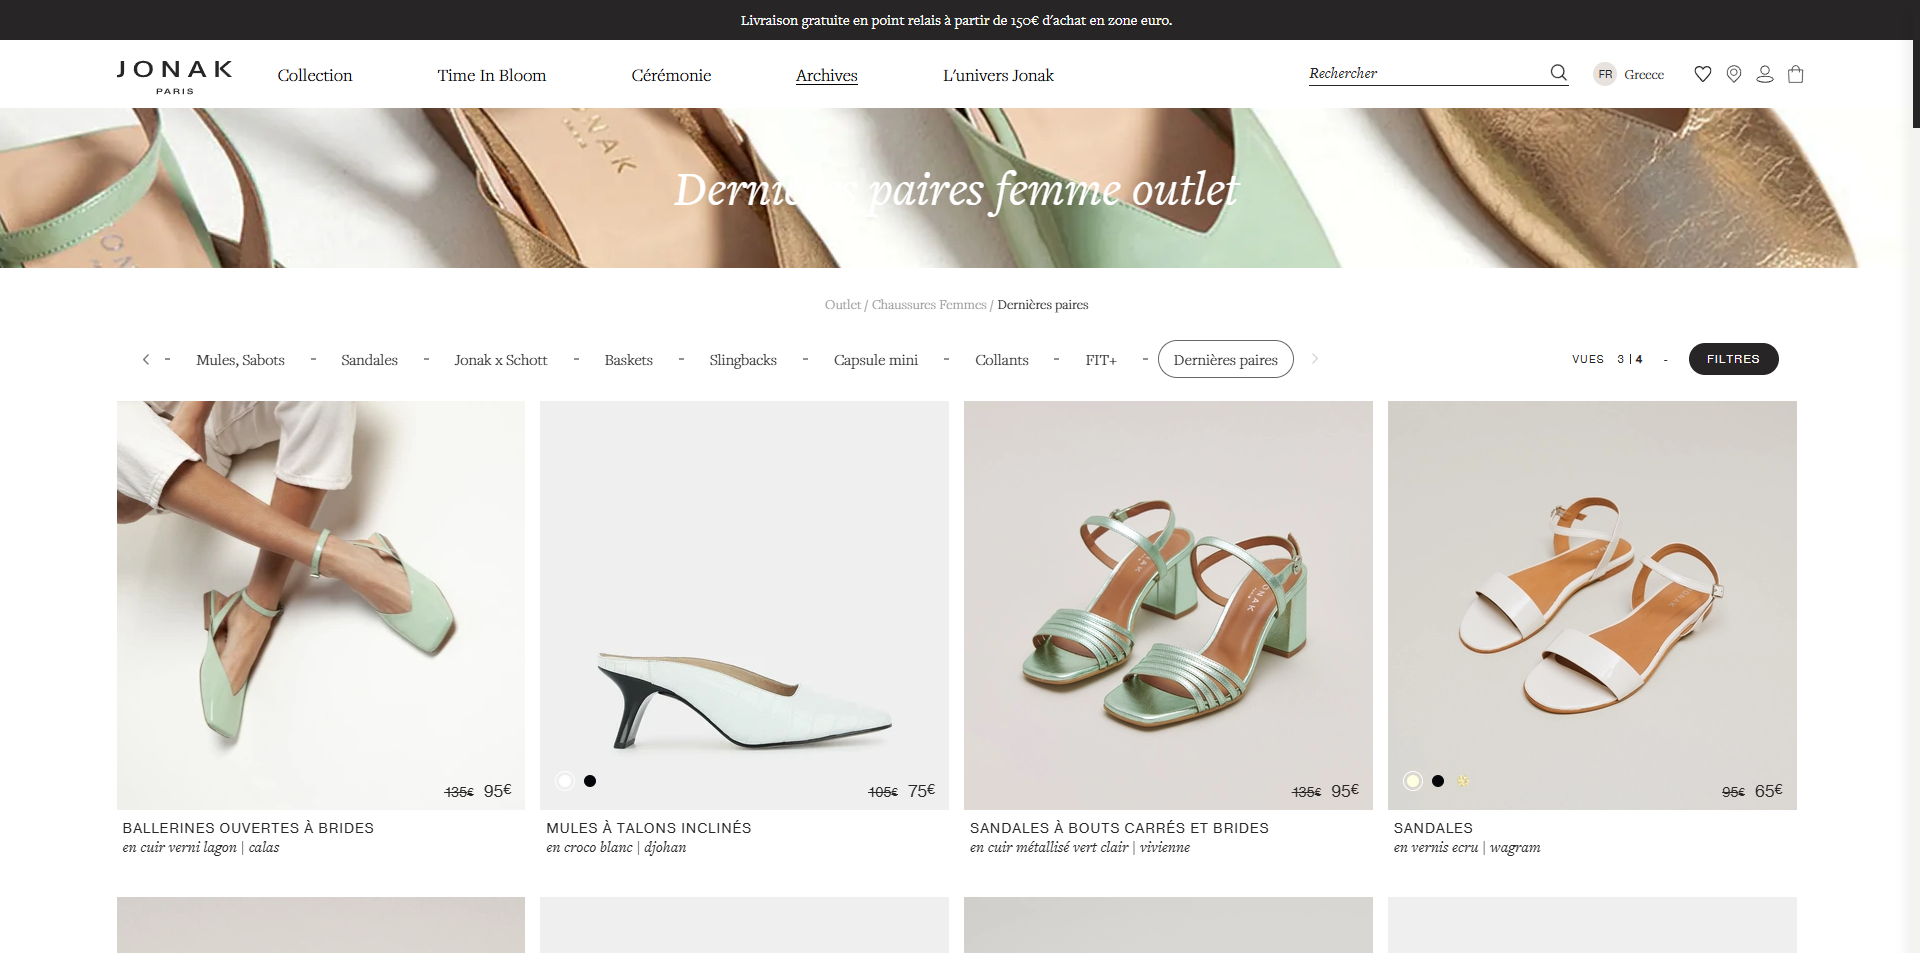Open the store locator pin icon
The image size is (1920, 953).
[x=1734, y=74]
